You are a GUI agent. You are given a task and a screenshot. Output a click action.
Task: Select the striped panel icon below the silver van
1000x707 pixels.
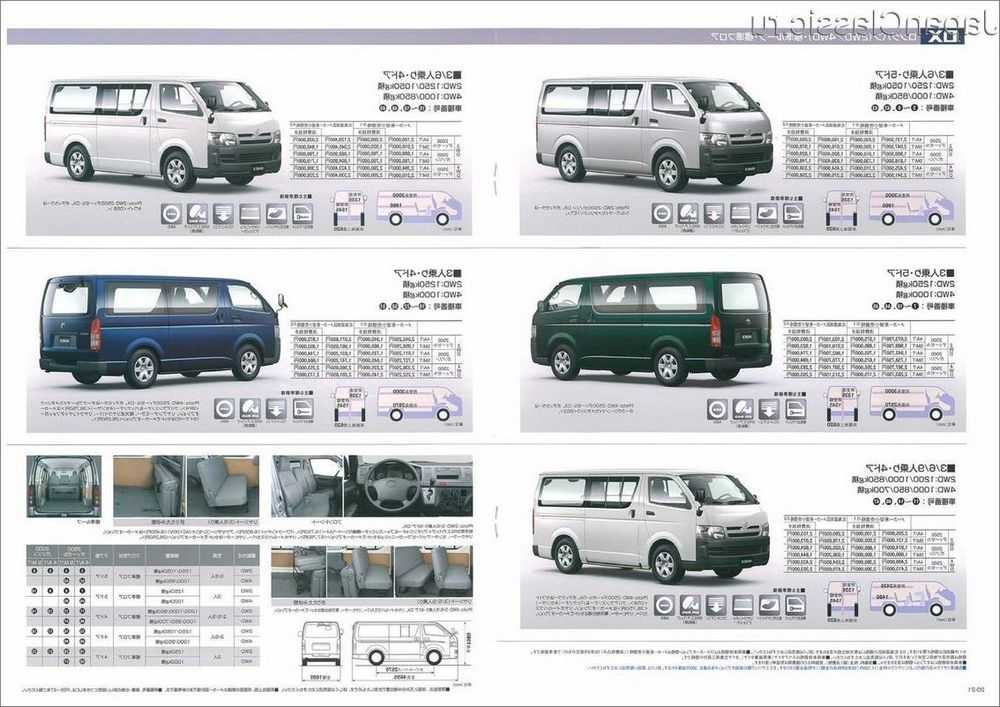click(740, 214)
